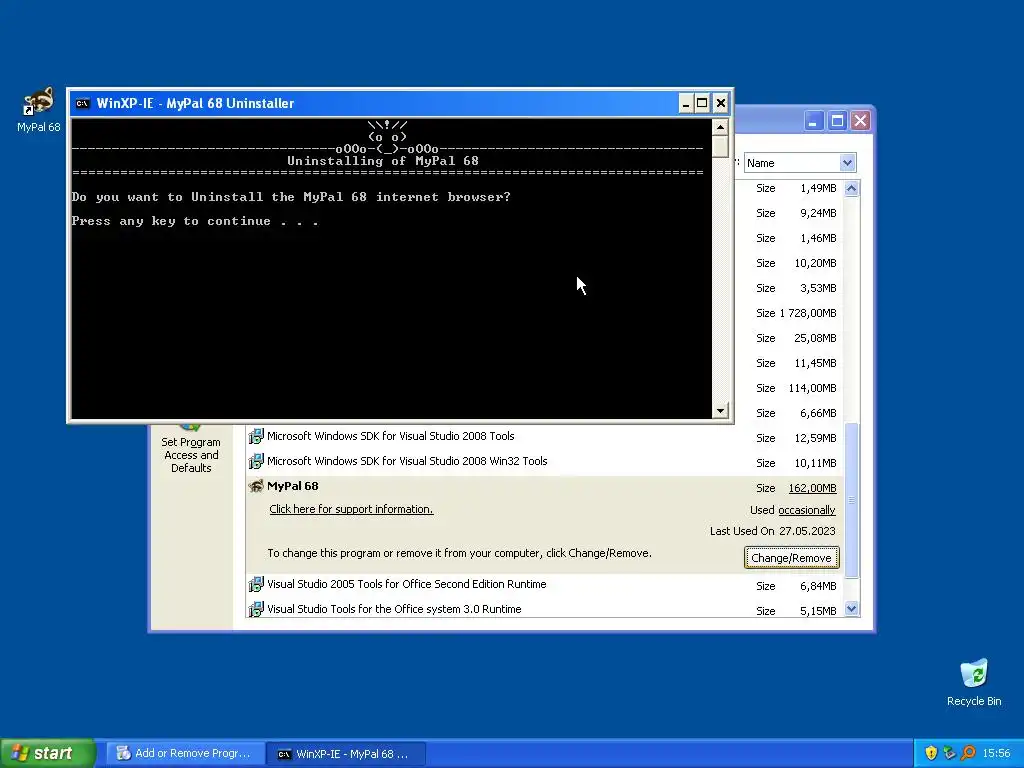Screen dimensions: 1024x768
Task: Select Microsoft Windows SDK 2008 Win32 Tools entry
Action: point(407,461)
